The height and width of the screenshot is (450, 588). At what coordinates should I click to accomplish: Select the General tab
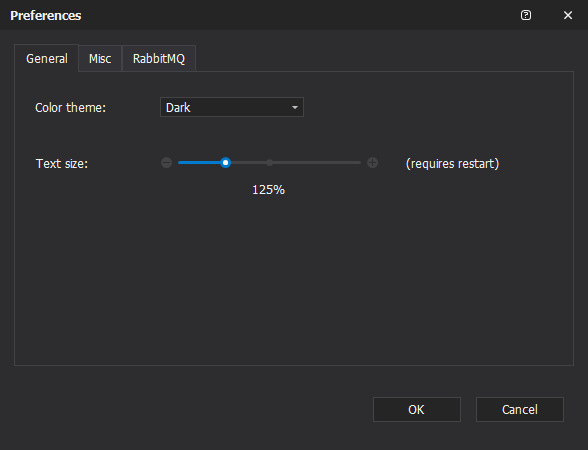pos(46,58)
